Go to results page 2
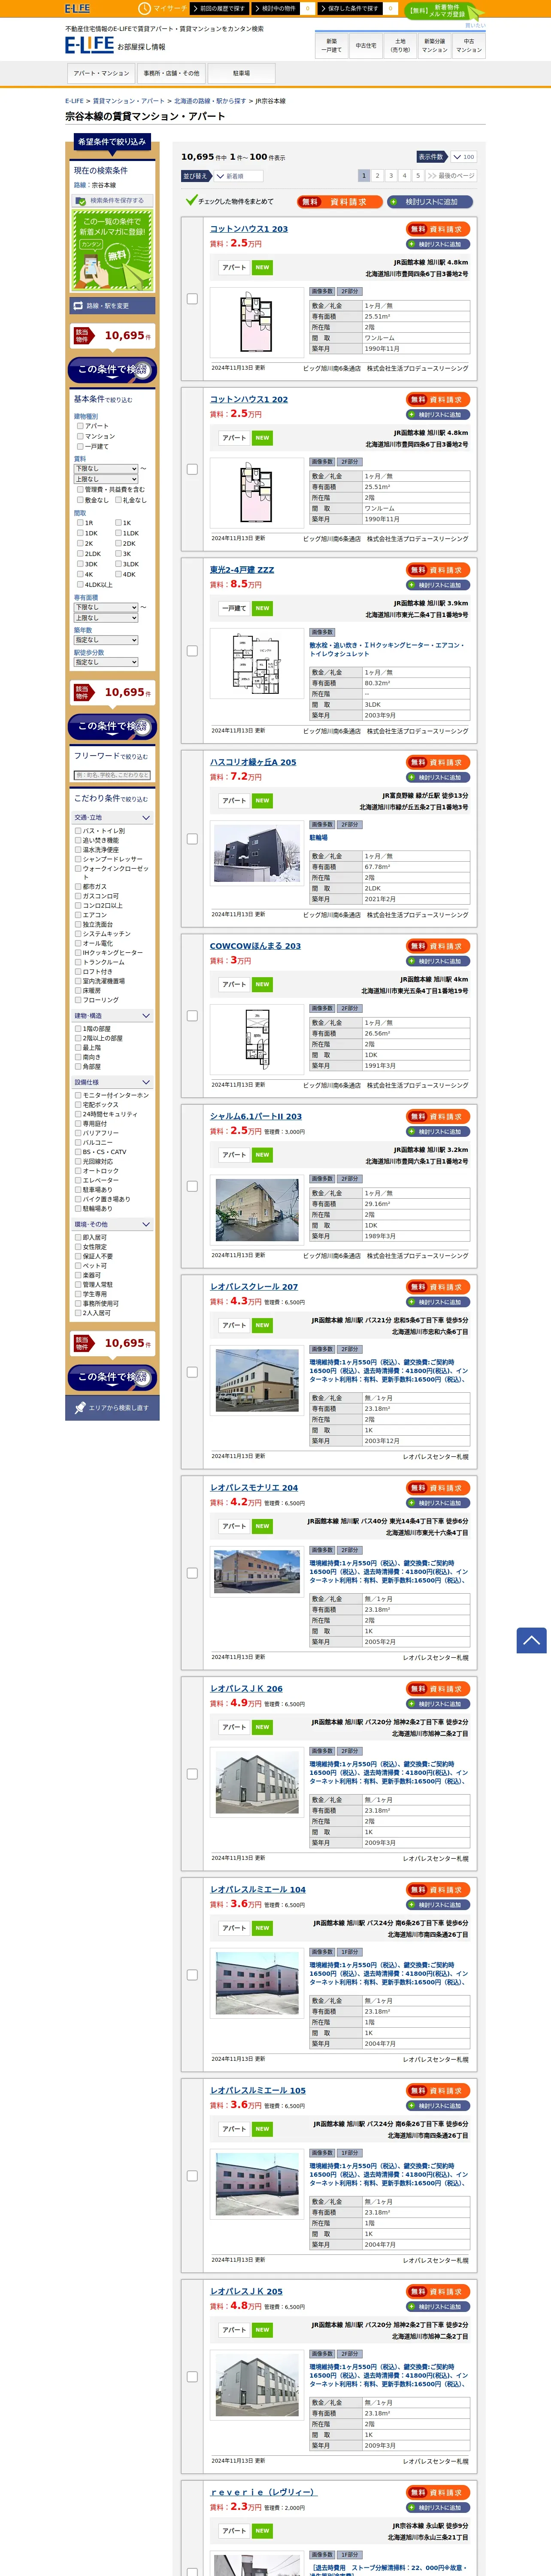 coord(377,175)
